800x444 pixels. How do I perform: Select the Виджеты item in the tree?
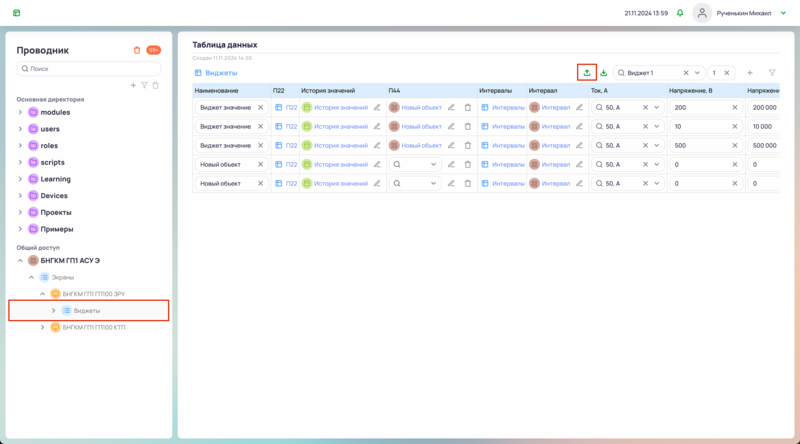87,310
